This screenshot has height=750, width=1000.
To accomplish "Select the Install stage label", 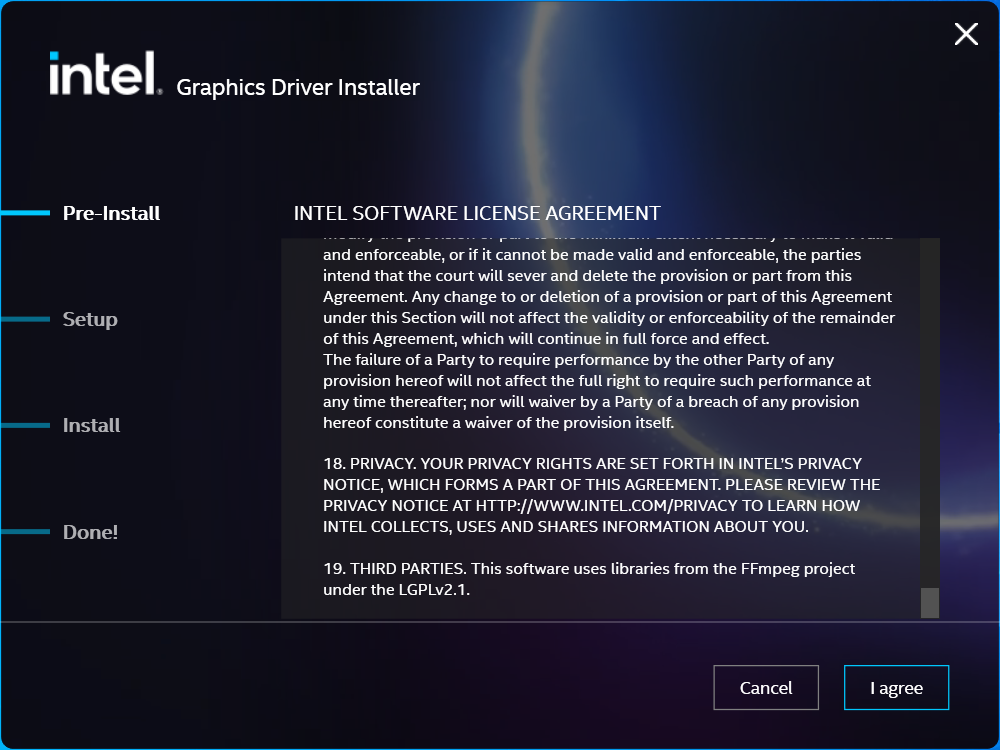I will (x=91, y=425).
